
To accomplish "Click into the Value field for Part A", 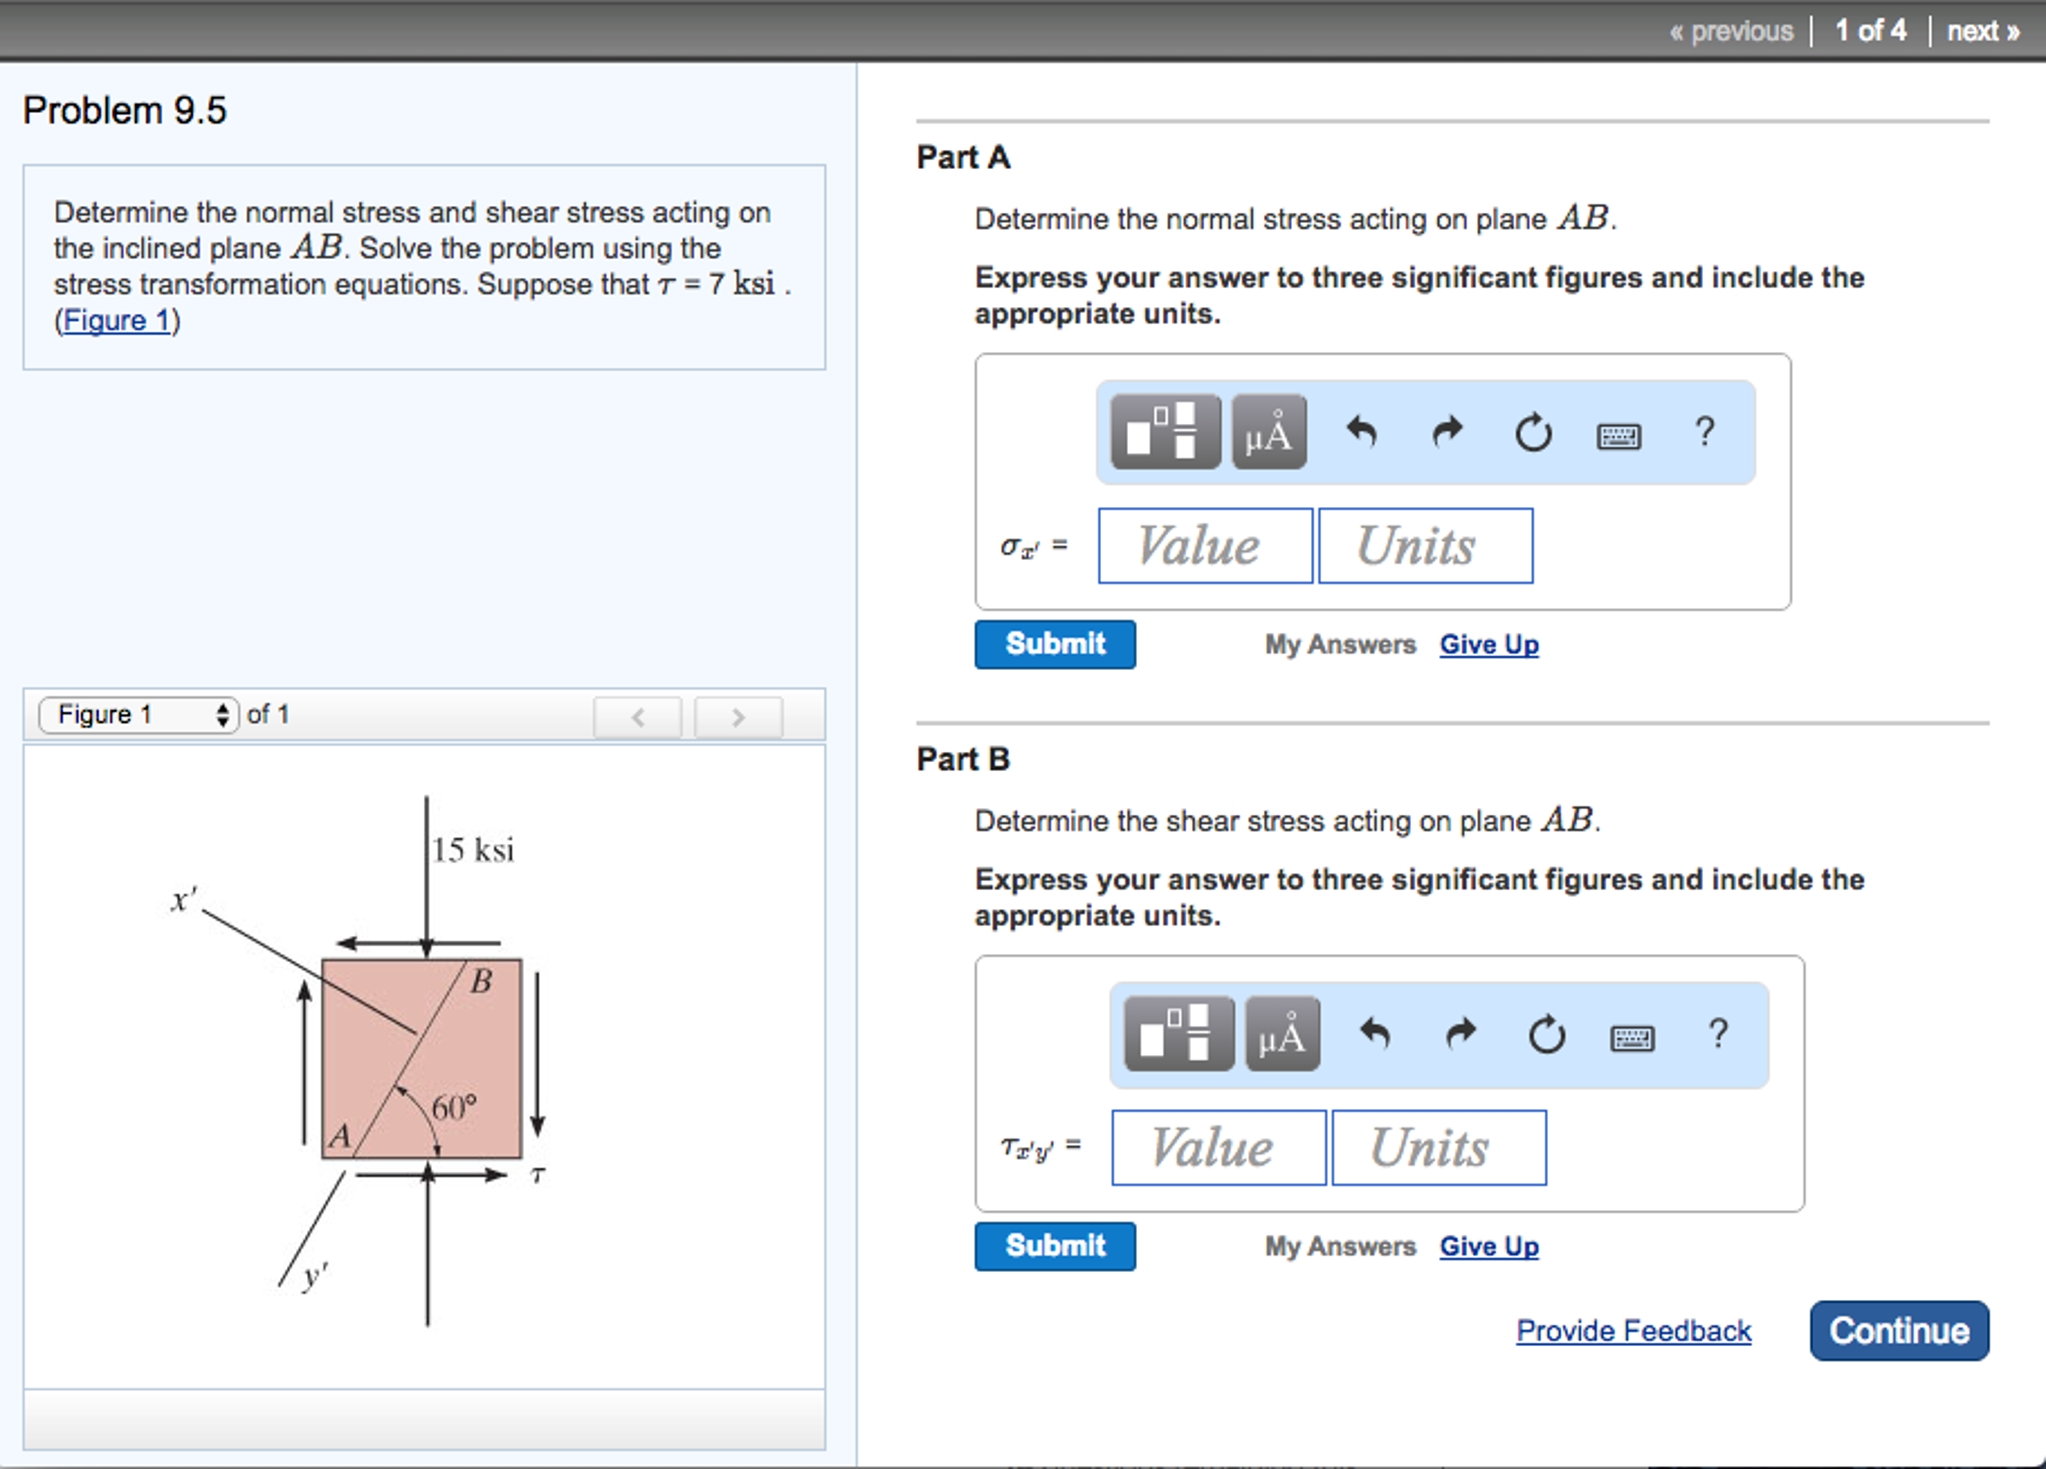I will tap(1204, 545).
